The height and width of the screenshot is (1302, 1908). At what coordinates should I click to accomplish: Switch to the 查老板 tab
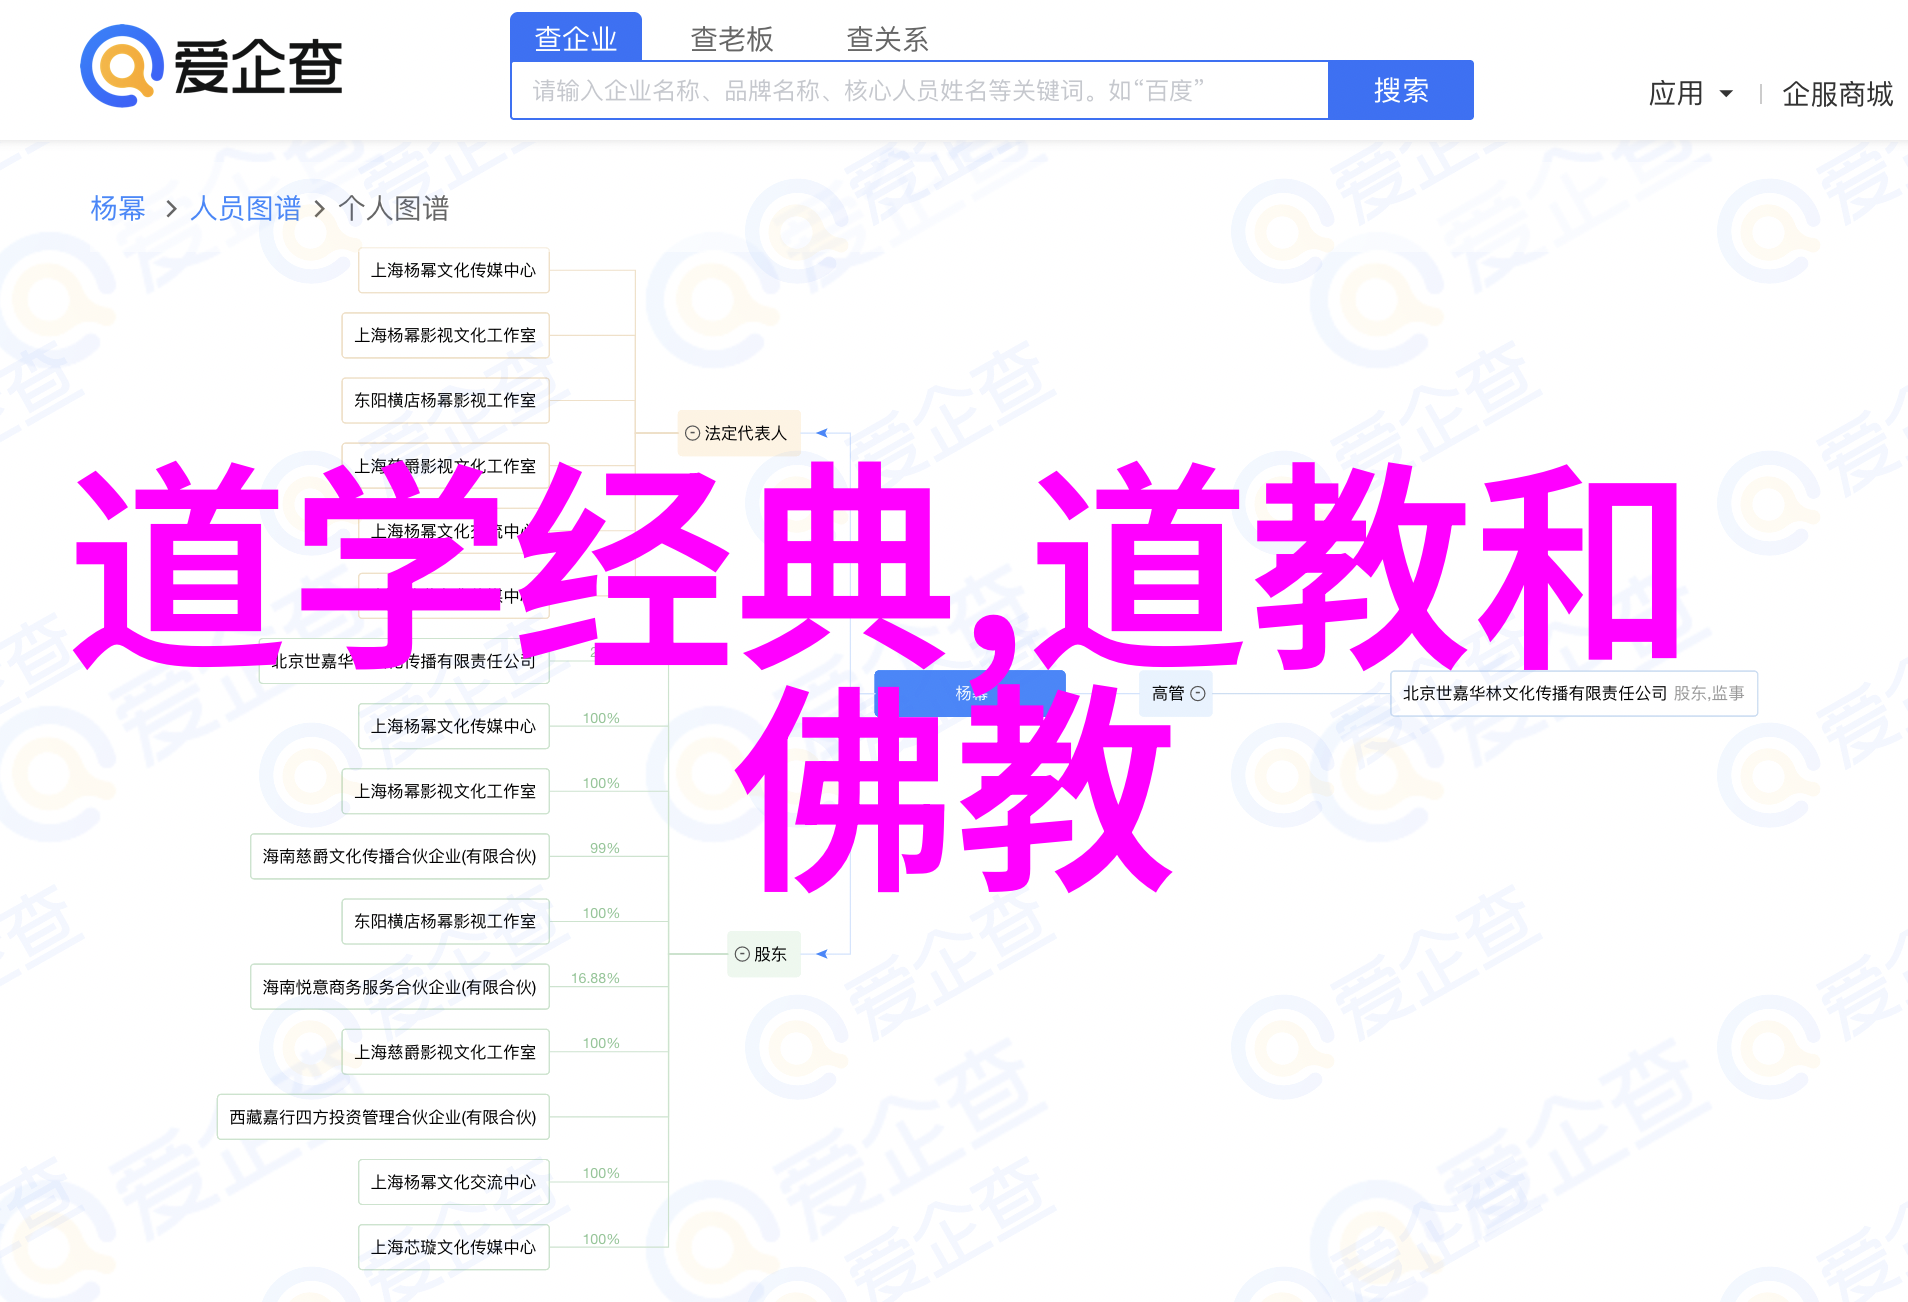click(x=732, y=39)
